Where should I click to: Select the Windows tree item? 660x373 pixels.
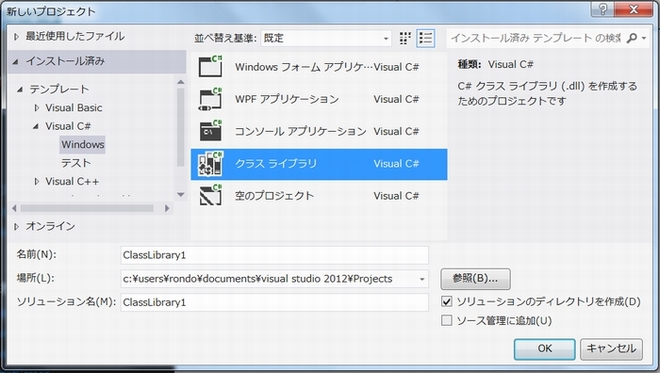coord(82,144)
